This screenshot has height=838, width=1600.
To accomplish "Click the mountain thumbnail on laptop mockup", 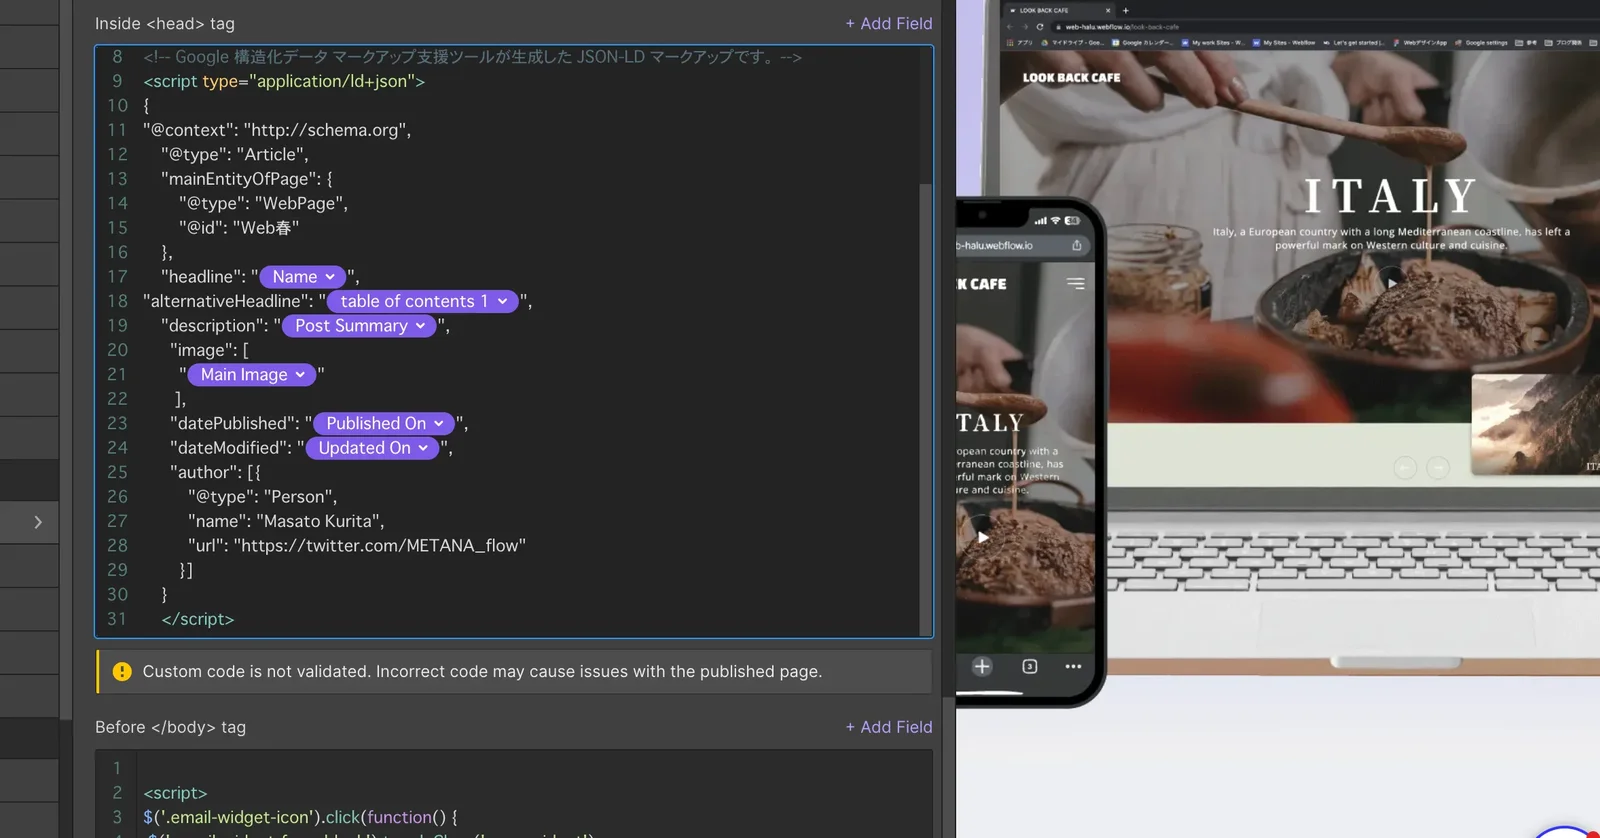I will [1536, 425].
